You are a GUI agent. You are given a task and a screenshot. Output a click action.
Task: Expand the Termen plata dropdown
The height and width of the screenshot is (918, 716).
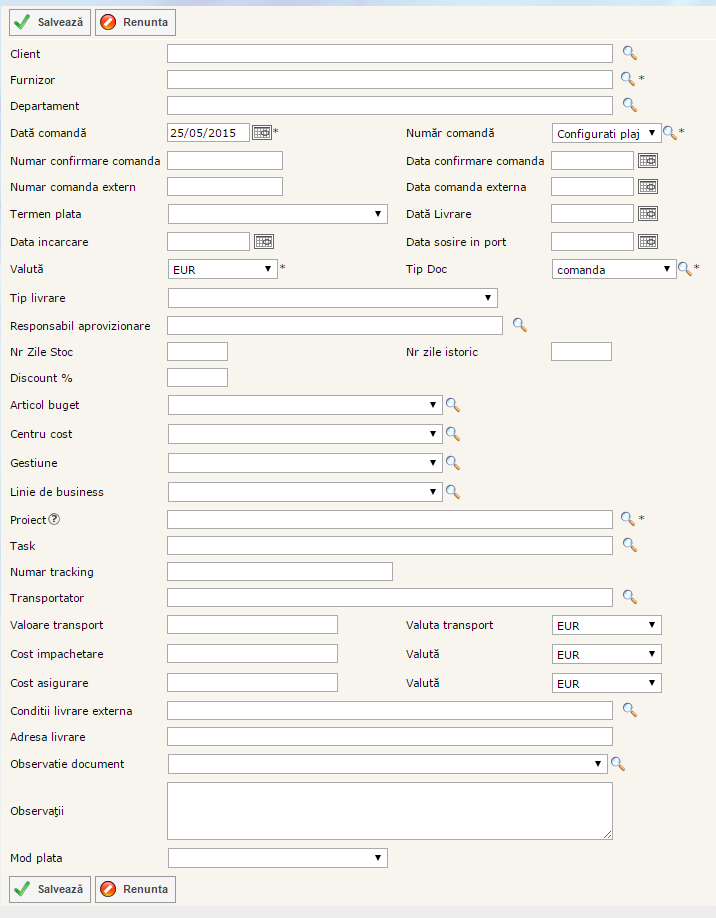[277, 213]
